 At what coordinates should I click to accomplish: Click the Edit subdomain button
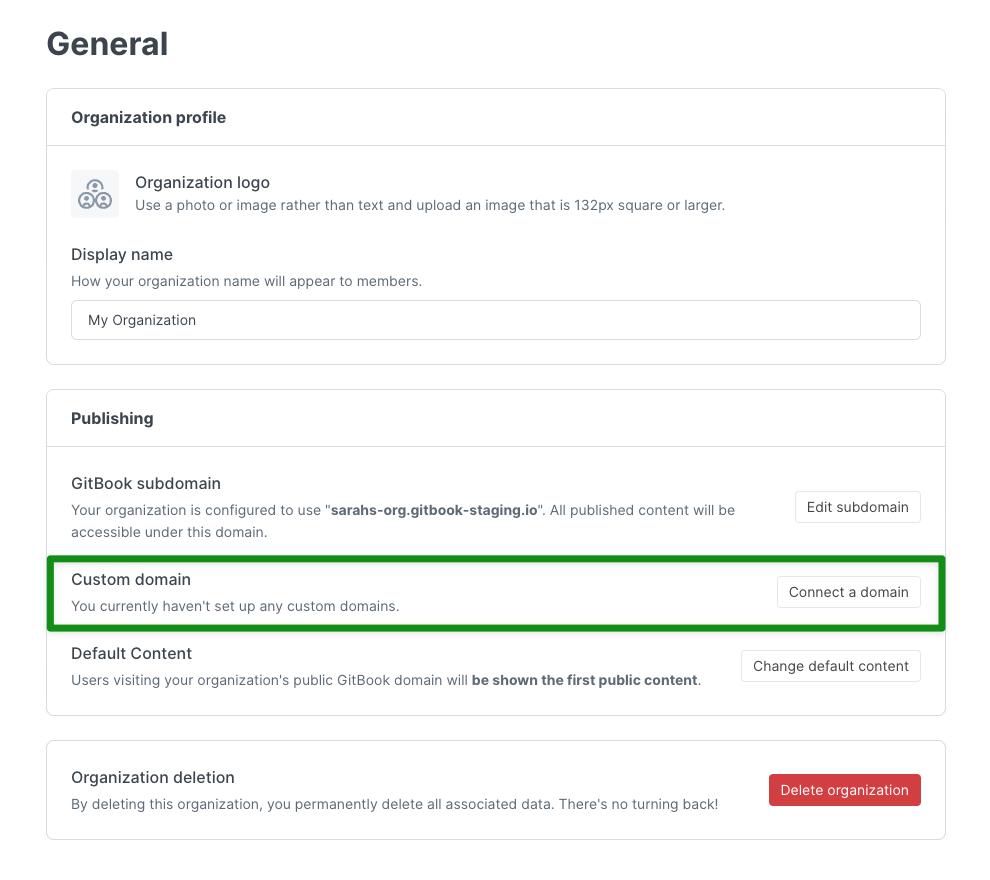point(857,507)
